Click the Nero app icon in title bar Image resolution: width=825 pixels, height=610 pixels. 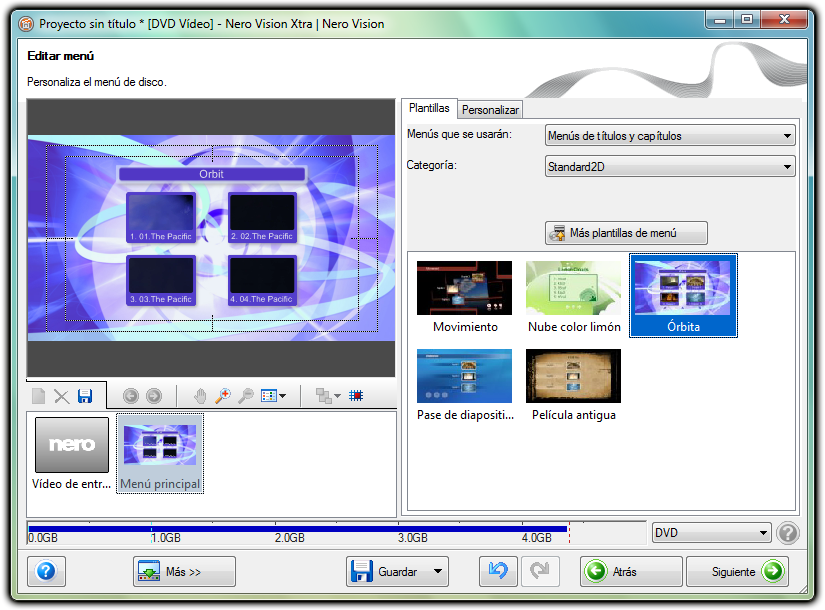point(26,24)
